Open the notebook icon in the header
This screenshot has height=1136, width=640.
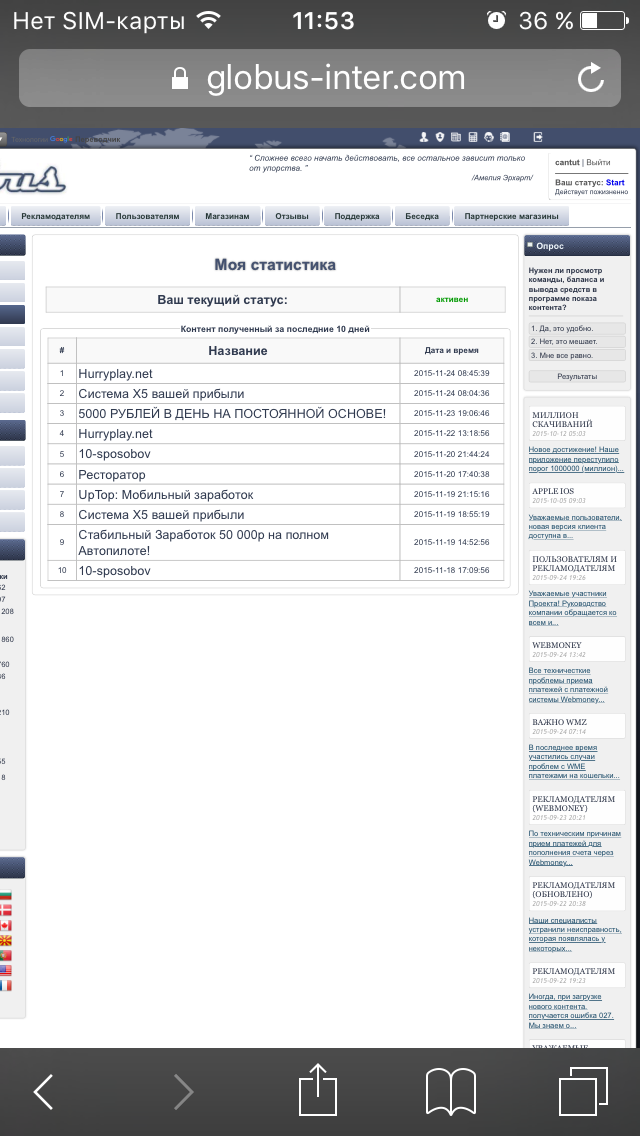505,137
